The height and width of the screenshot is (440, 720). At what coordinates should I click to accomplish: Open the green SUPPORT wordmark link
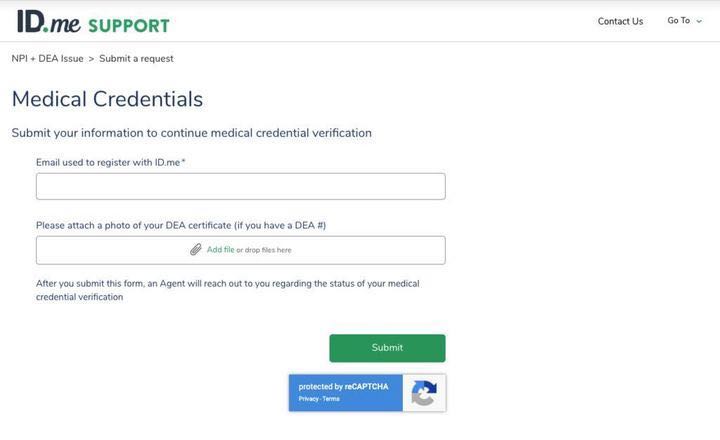pos(129,26)
